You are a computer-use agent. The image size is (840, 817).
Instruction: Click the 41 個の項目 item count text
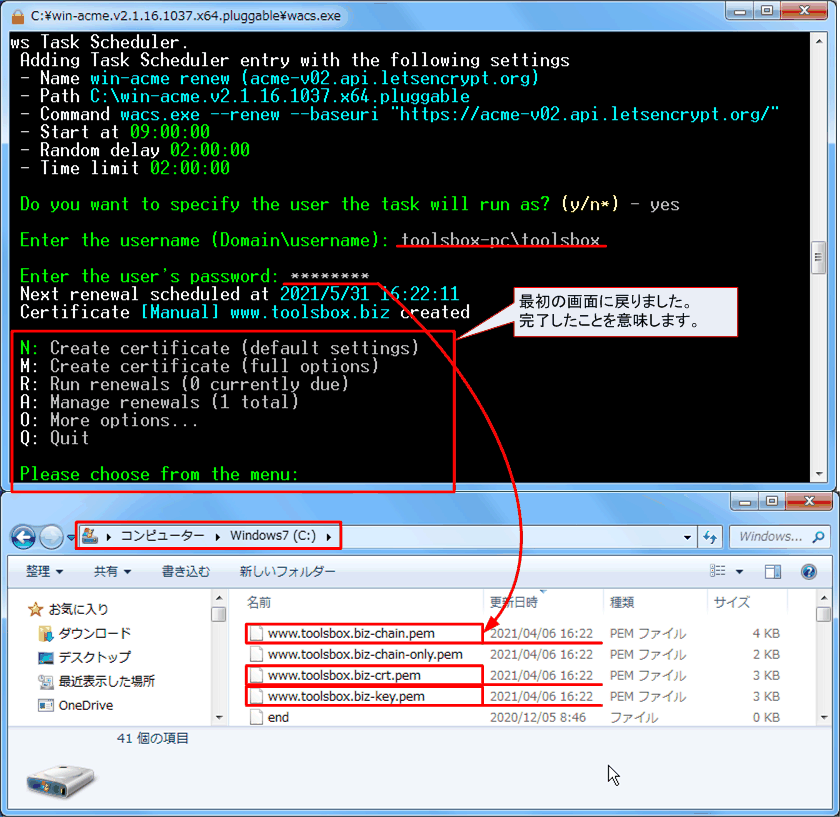pos(153,739)
